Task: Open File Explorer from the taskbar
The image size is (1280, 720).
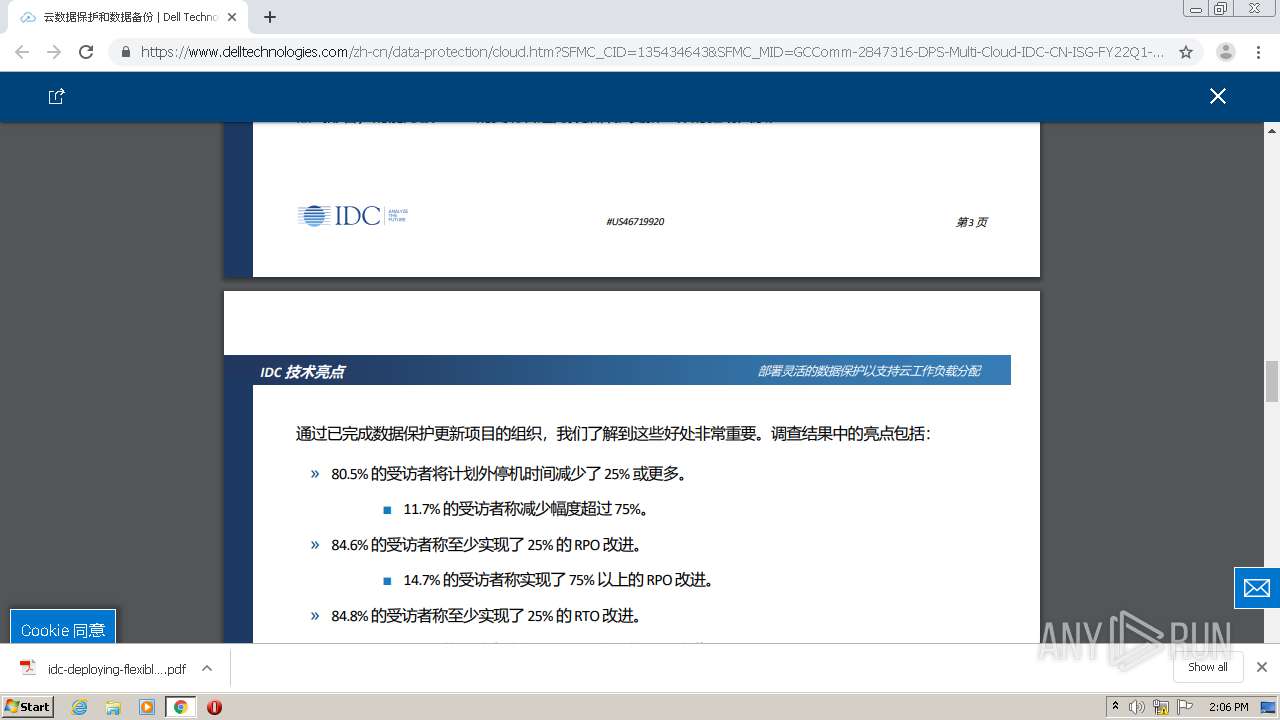Action: 113,707
